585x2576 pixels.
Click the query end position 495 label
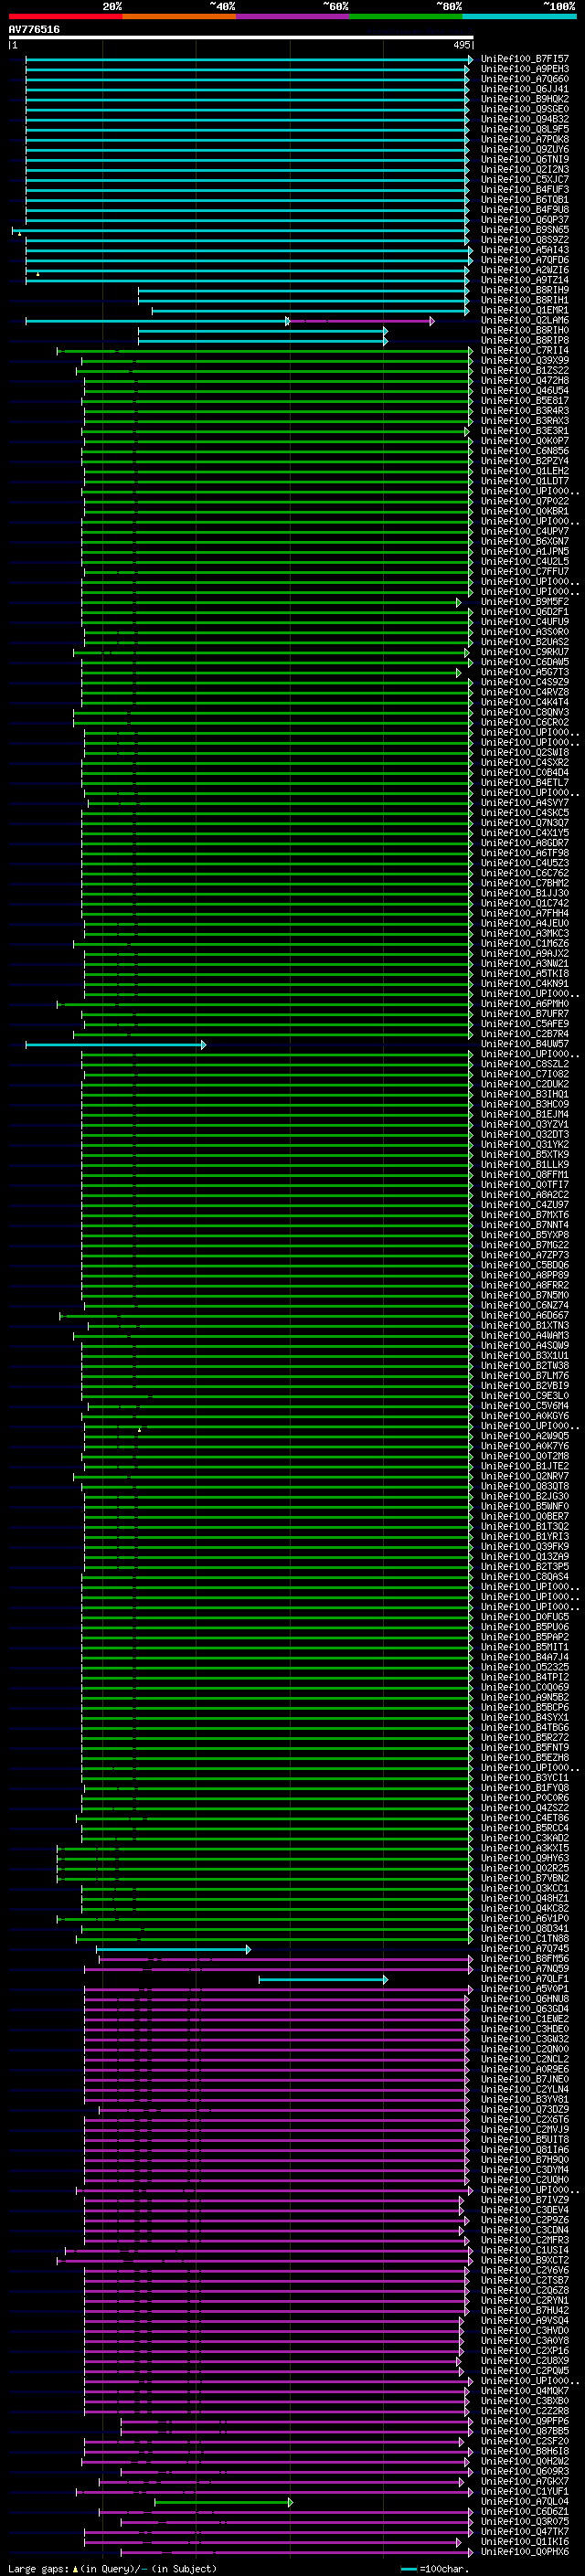(462, 45)
